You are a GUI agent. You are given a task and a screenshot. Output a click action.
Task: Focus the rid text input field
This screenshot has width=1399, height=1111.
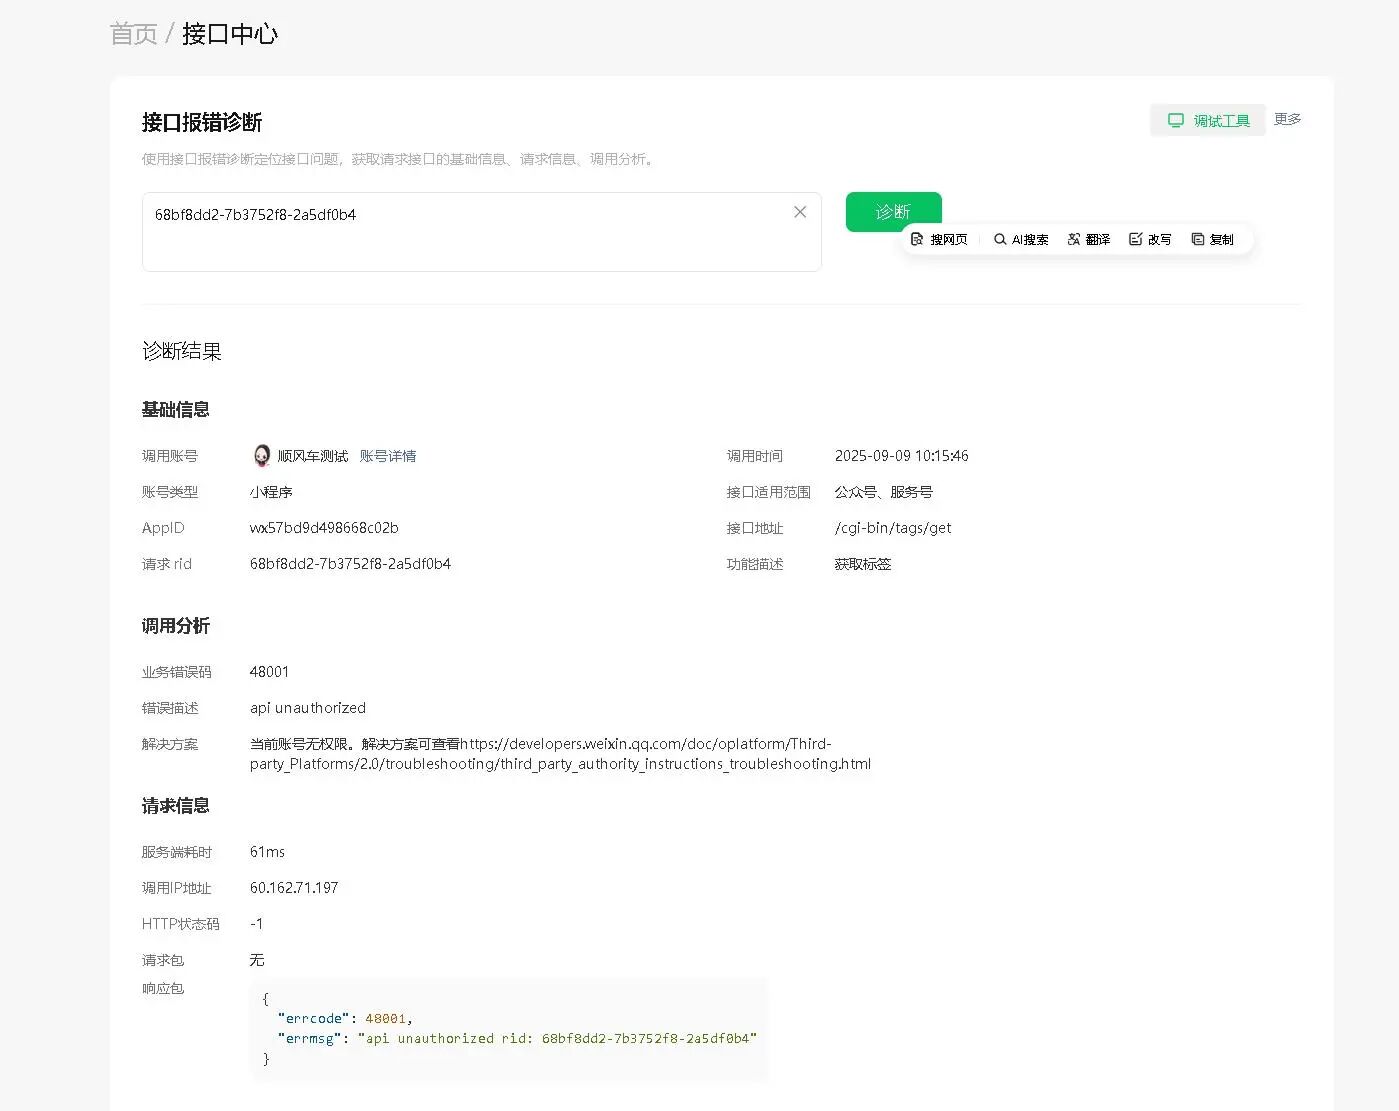tap(481, 232)
